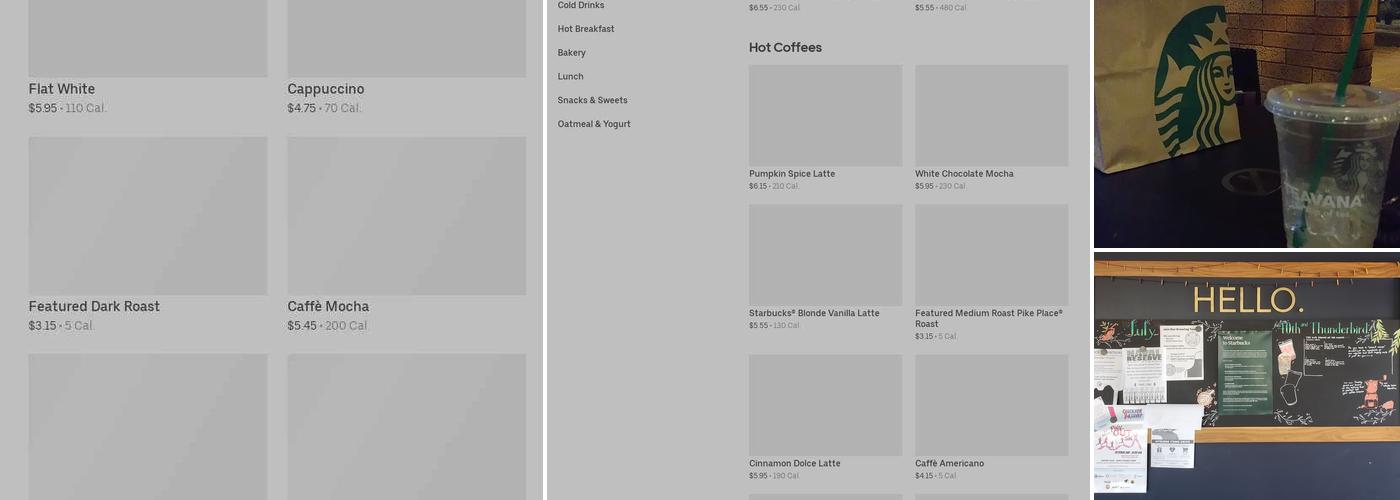Screen dimensions: 1400x500
Task: Open the Starbucks Blonde Vanilla Latte title
Action: (814, 313)
